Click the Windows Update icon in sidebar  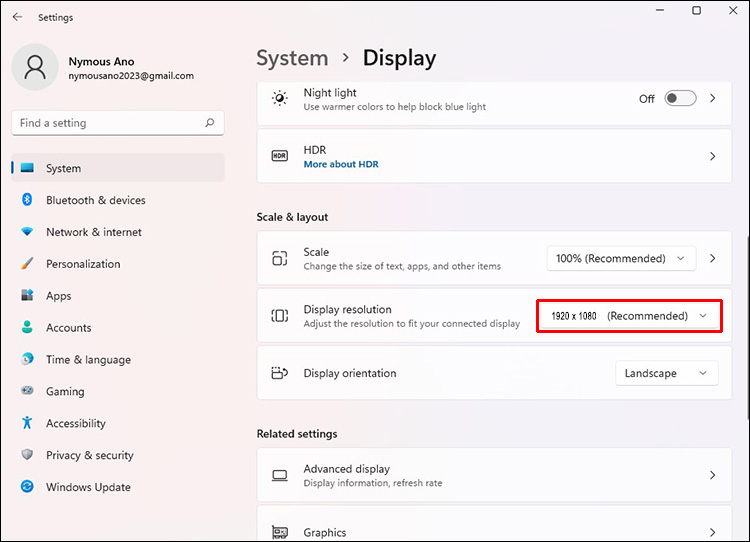(27, 487)
